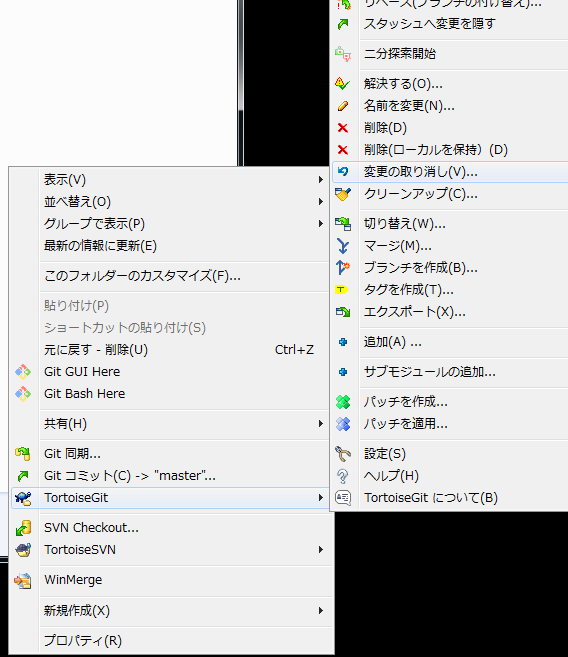
Task: Open プロパティ(R) at menu bottom
Action: tap(170, 641)
